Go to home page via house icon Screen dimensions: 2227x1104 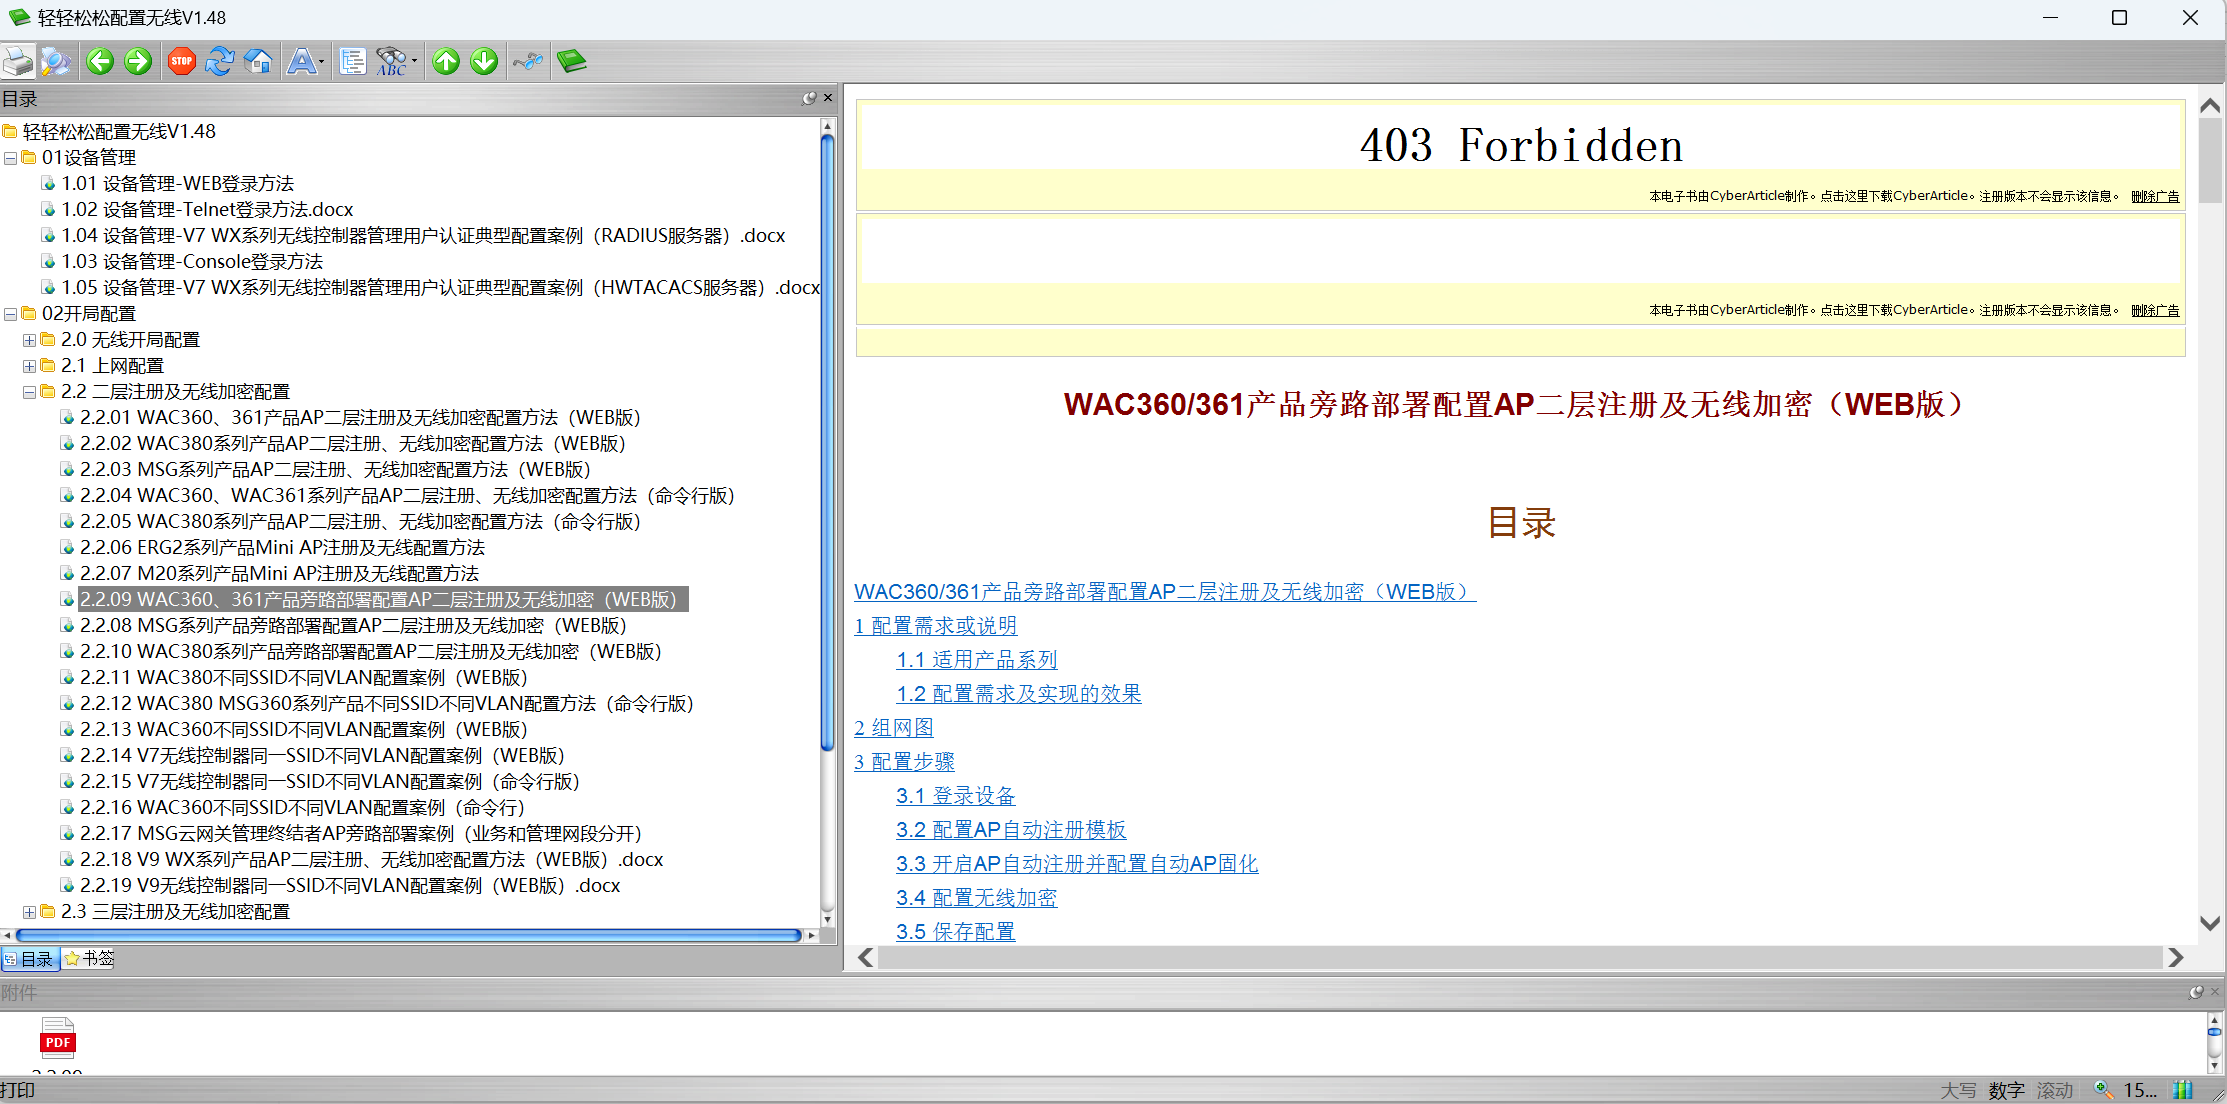[x=258, y=62]
